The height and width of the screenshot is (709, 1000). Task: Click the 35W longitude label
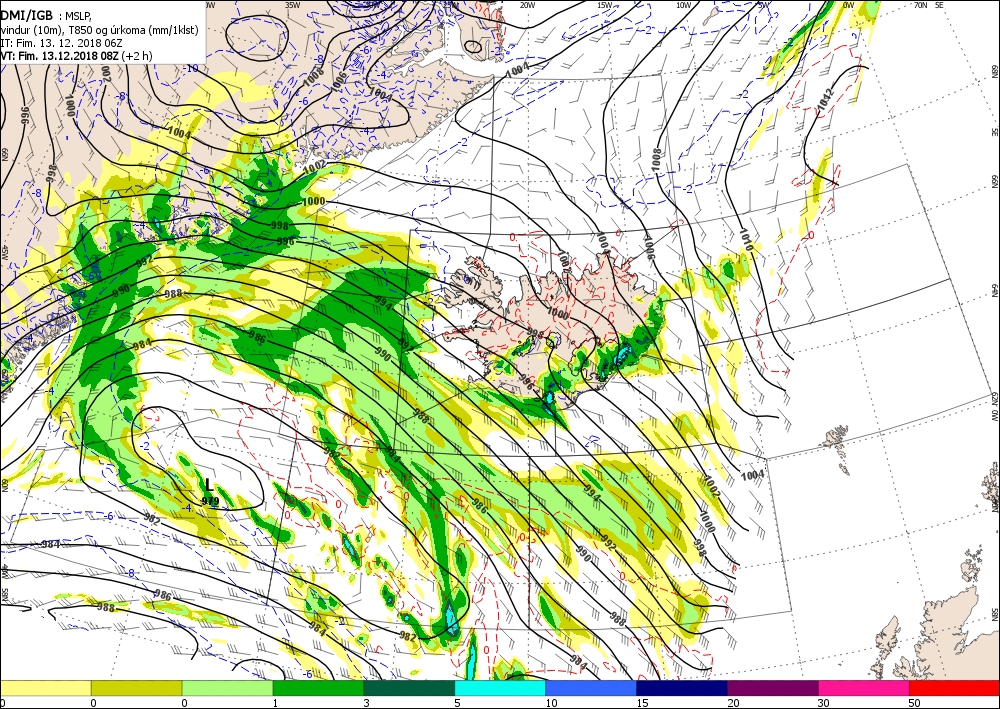pos(293,5)
